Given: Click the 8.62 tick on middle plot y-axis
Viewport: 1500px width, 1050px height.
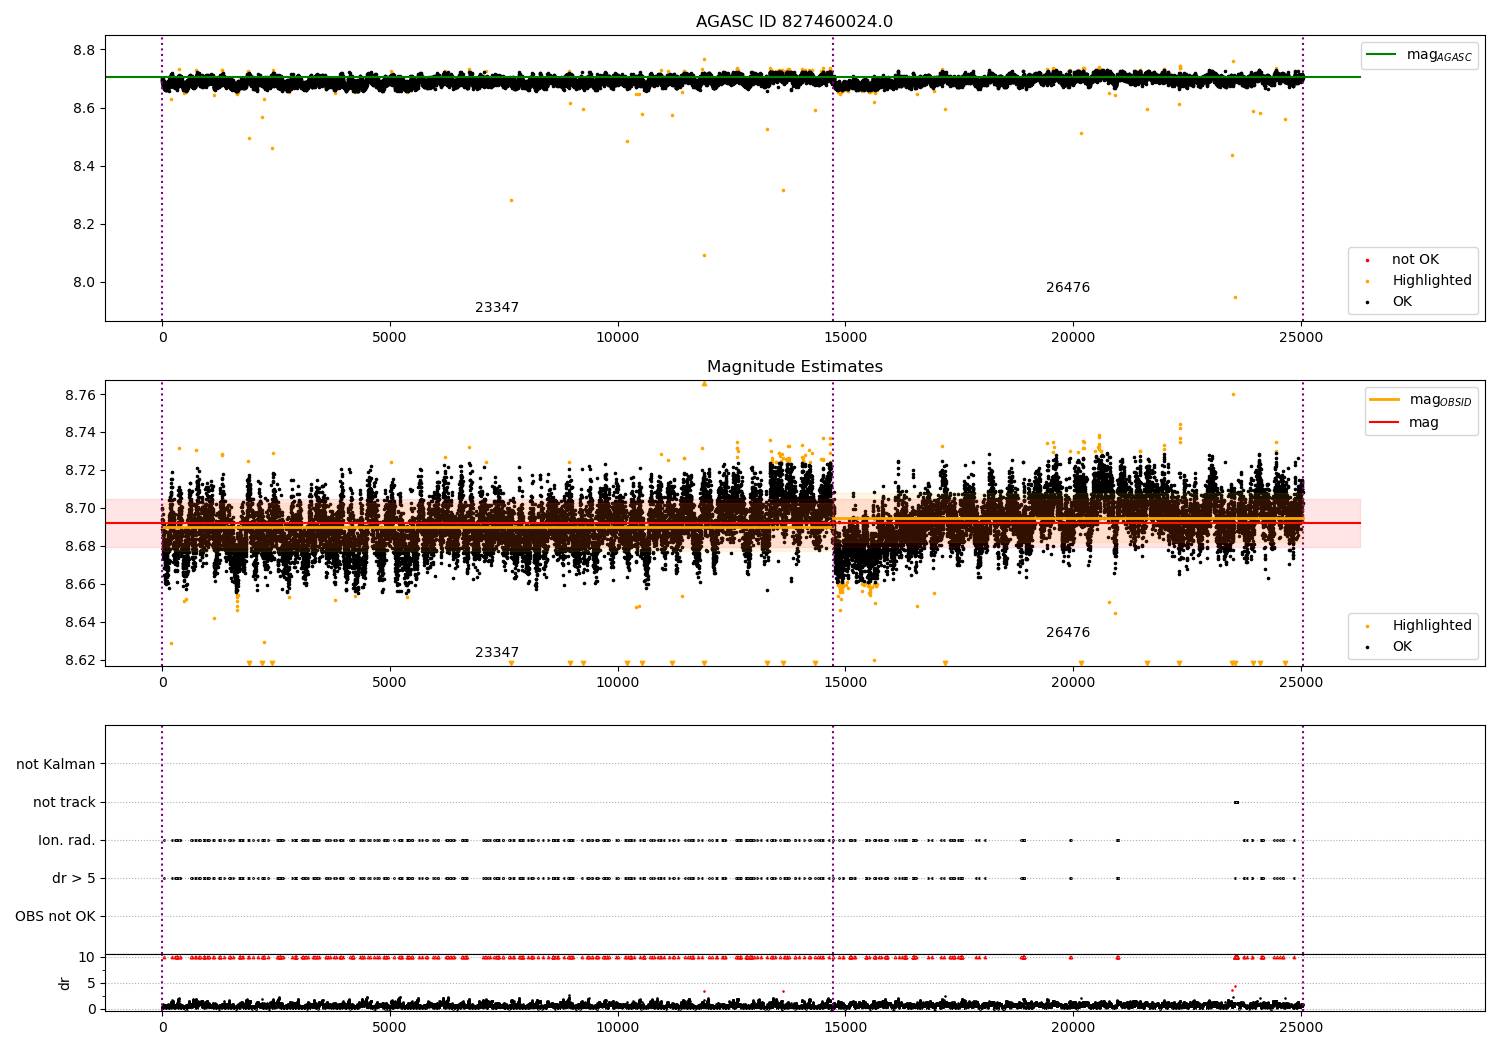Looking at the screenshot, I should click(x=80, y=660).
